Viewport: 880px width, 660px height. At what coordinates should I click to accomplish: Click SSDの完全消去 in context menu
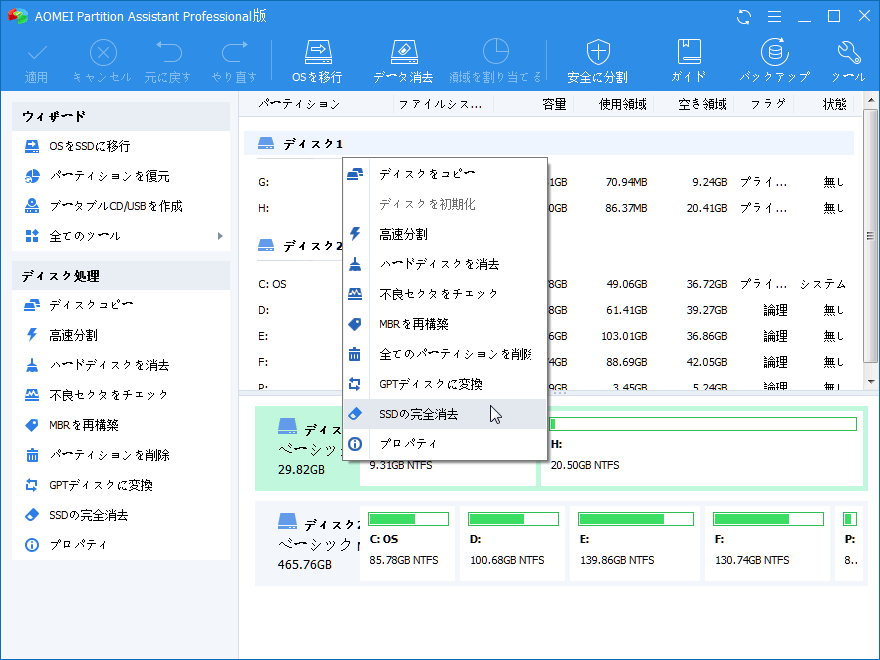click(x=444, y=414)
